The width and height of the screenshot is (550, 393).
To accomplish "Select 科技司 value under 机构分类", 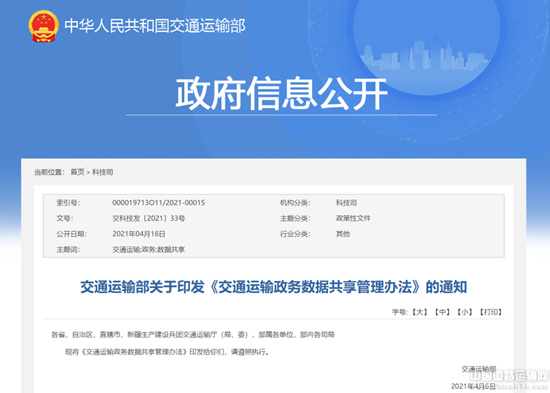I will (x=346, y=202).
